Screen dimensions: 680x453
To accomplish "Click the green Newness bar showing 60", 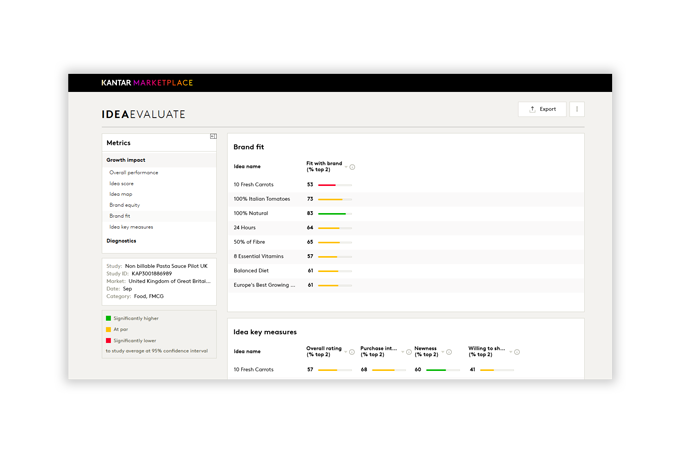I will click(x=436, y=370).
